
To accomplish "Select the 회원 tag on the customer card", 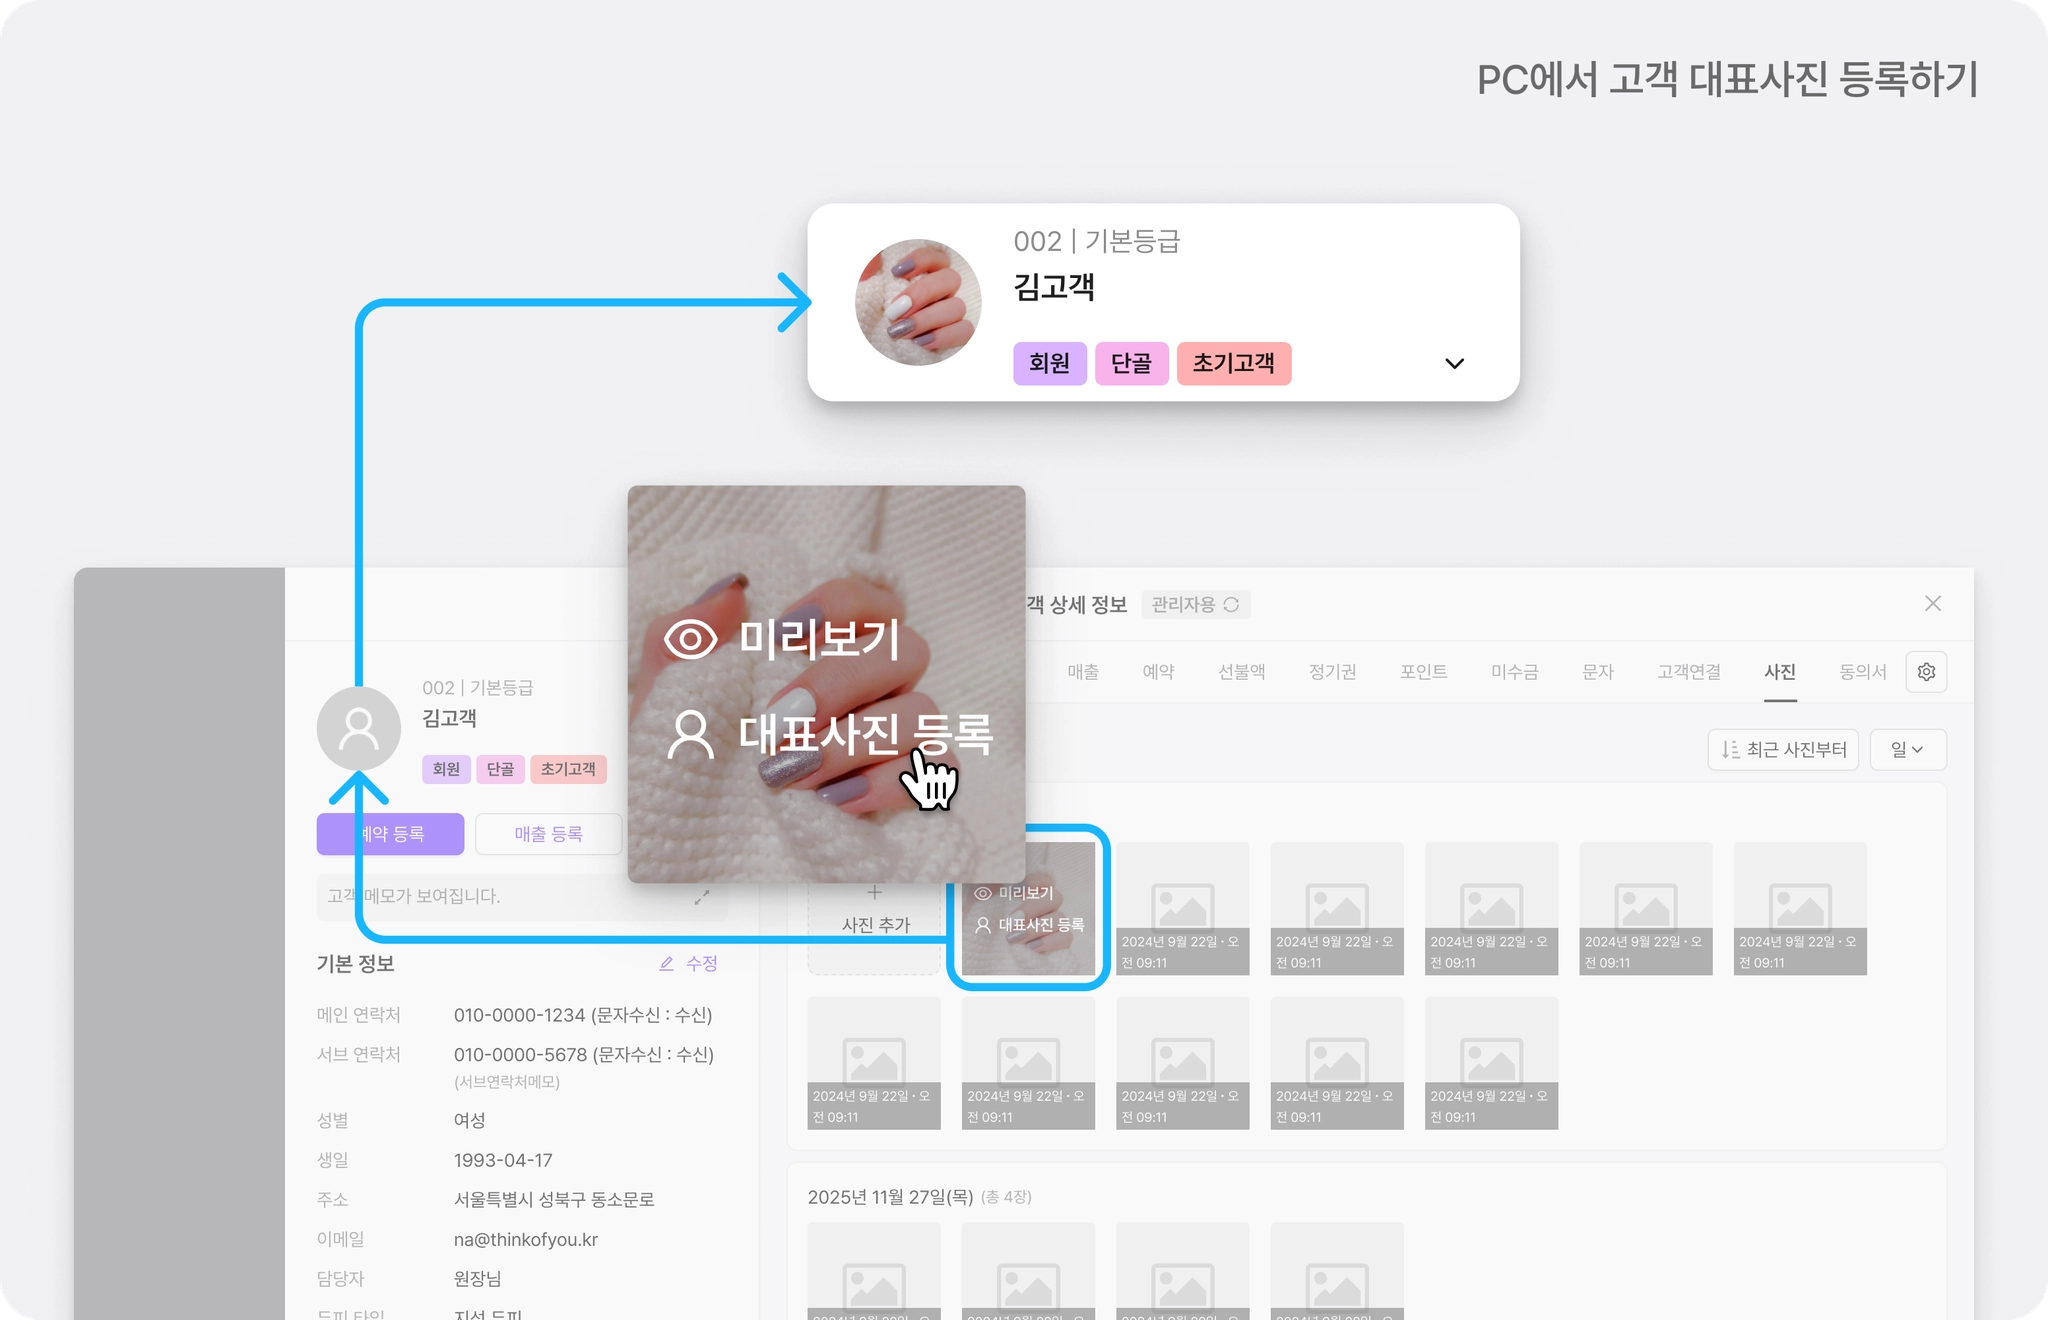I will pos(1049,363).
